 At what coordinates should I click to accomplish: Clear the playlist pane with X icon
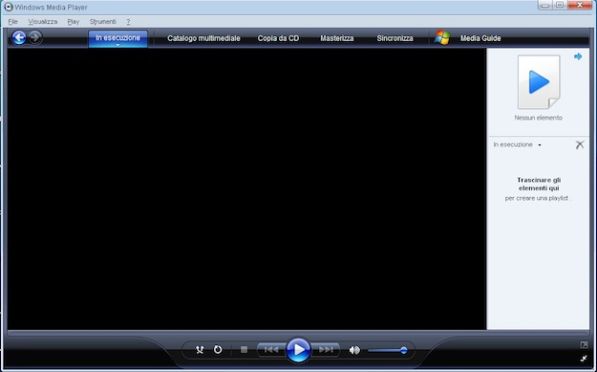tap(579, 145)
